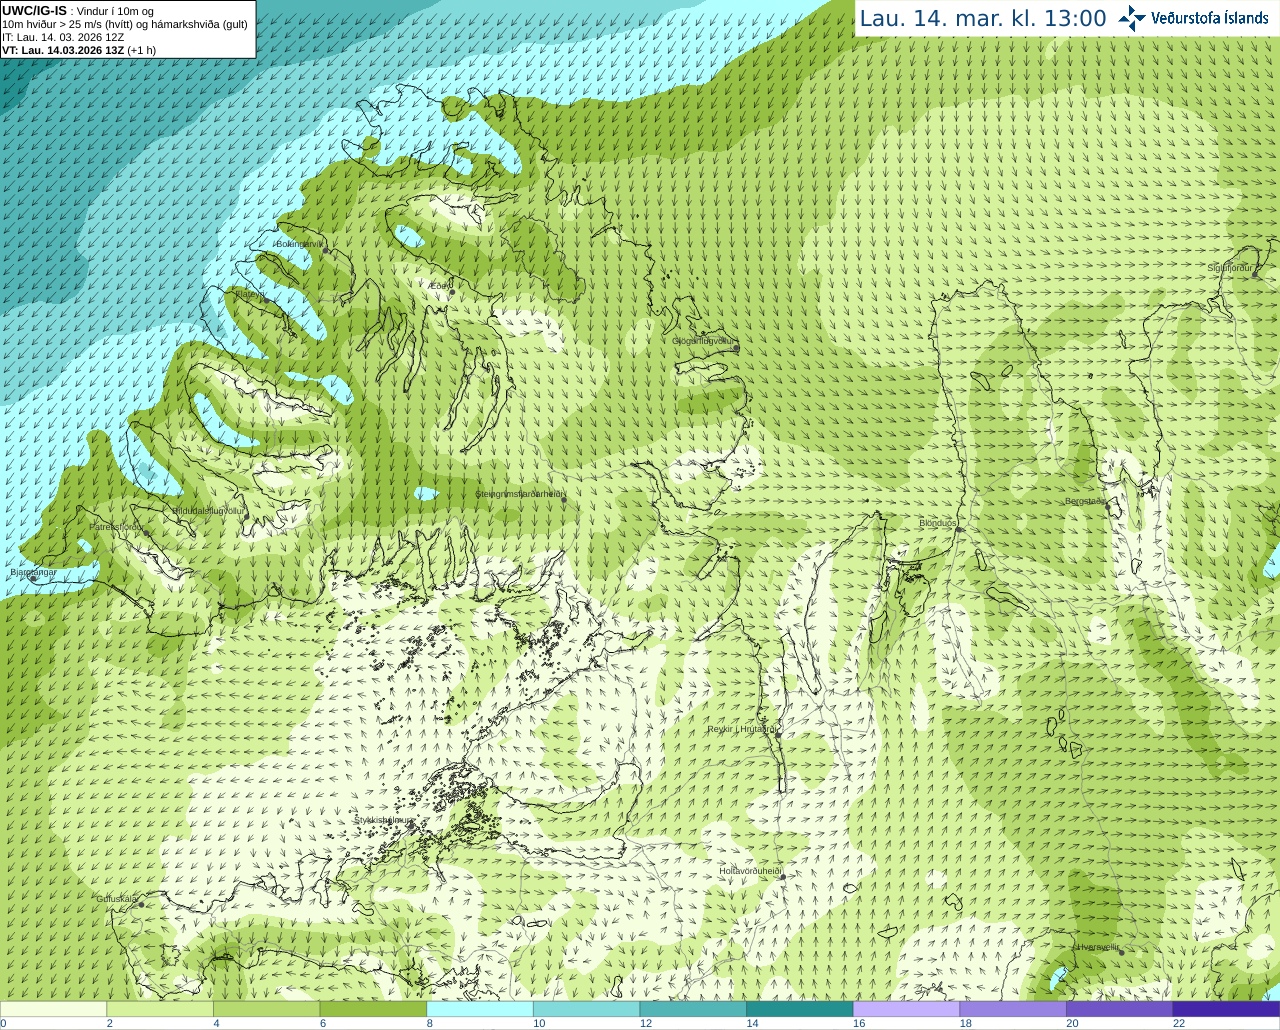Click the legend scale number 22

[x=1179, y=1023]
